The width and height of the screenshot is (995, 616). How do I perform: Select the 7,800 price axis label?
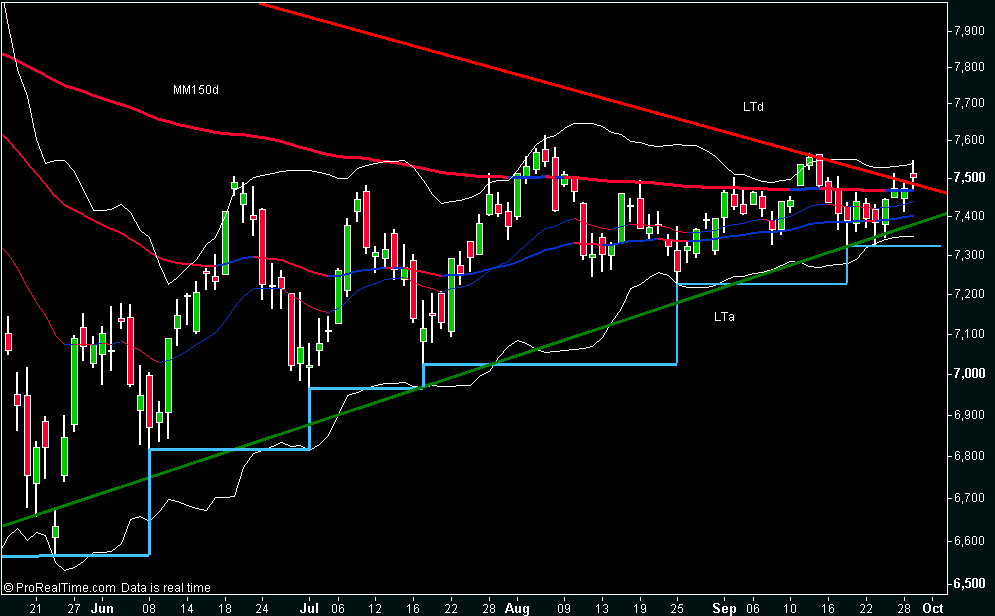[x=969, y=67]
